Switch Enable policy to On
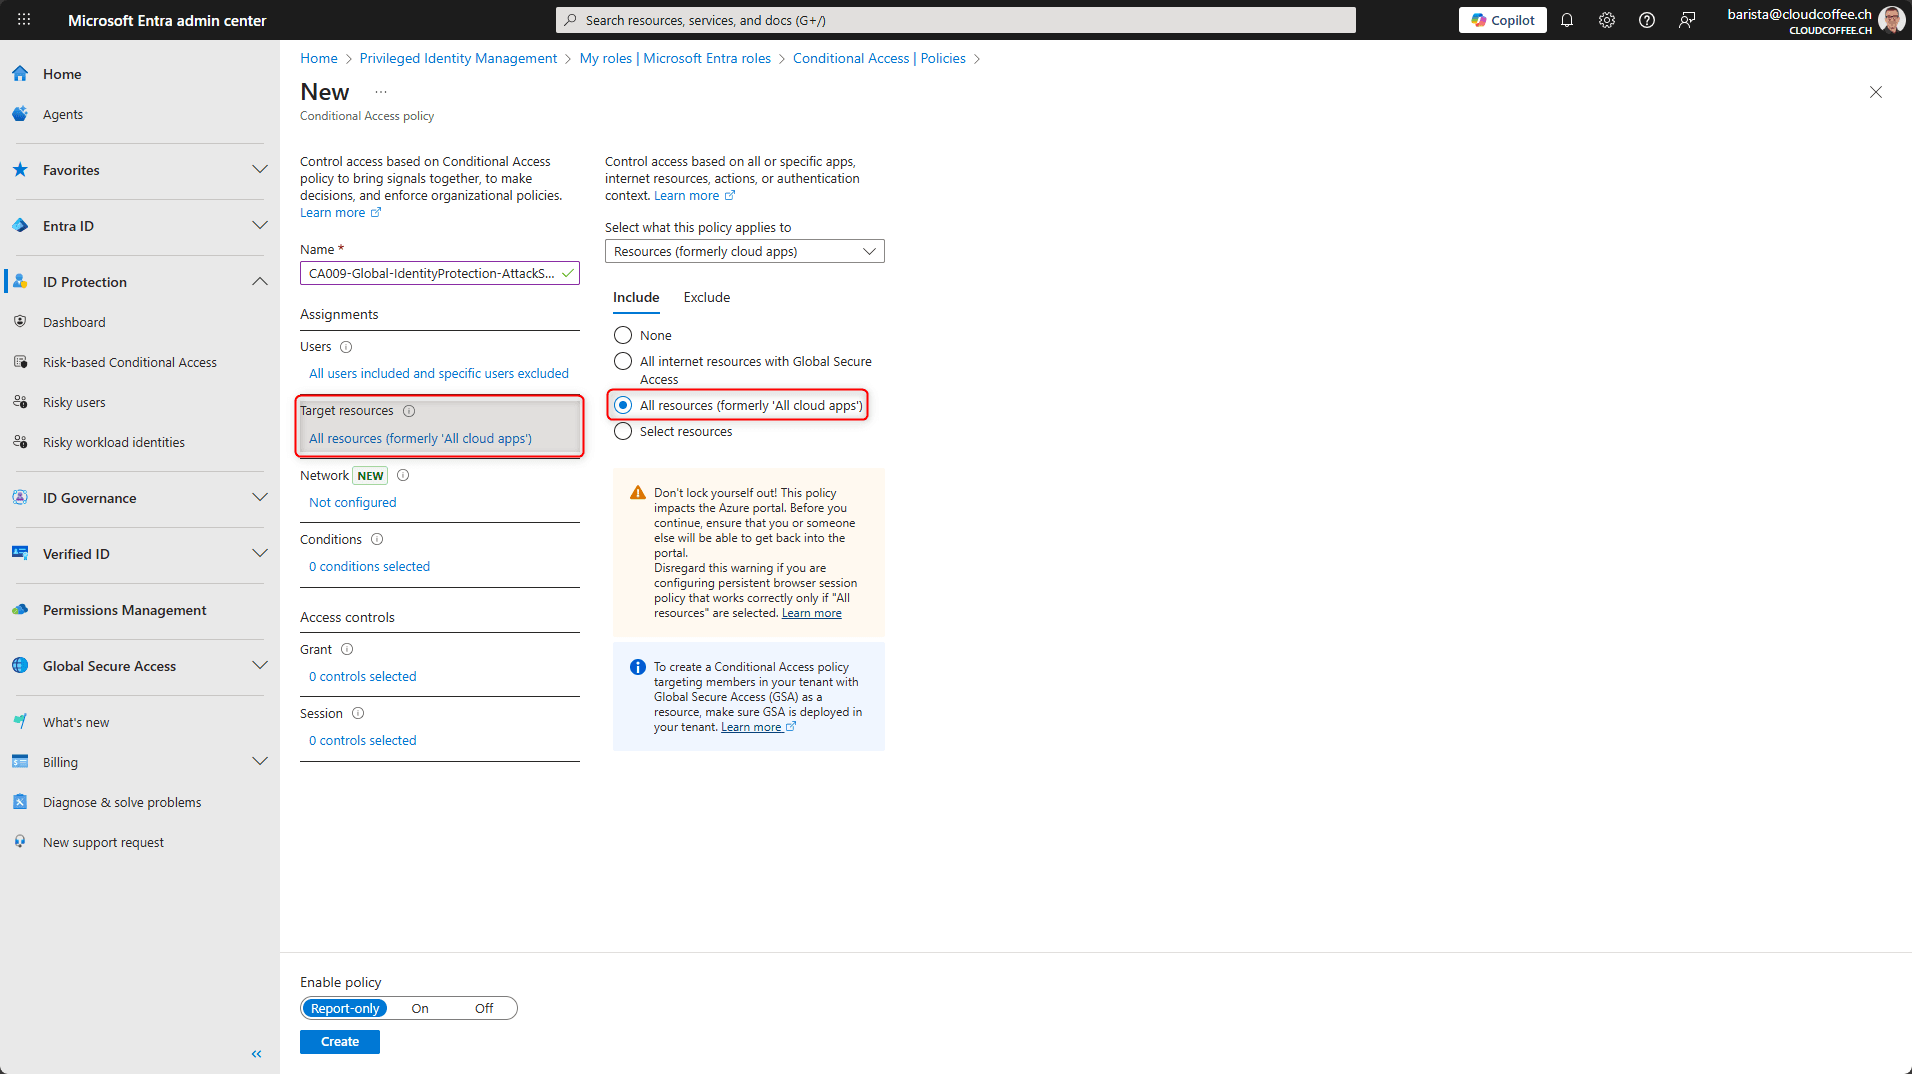The image size is (1912, 1074). tap(419, 1008)
